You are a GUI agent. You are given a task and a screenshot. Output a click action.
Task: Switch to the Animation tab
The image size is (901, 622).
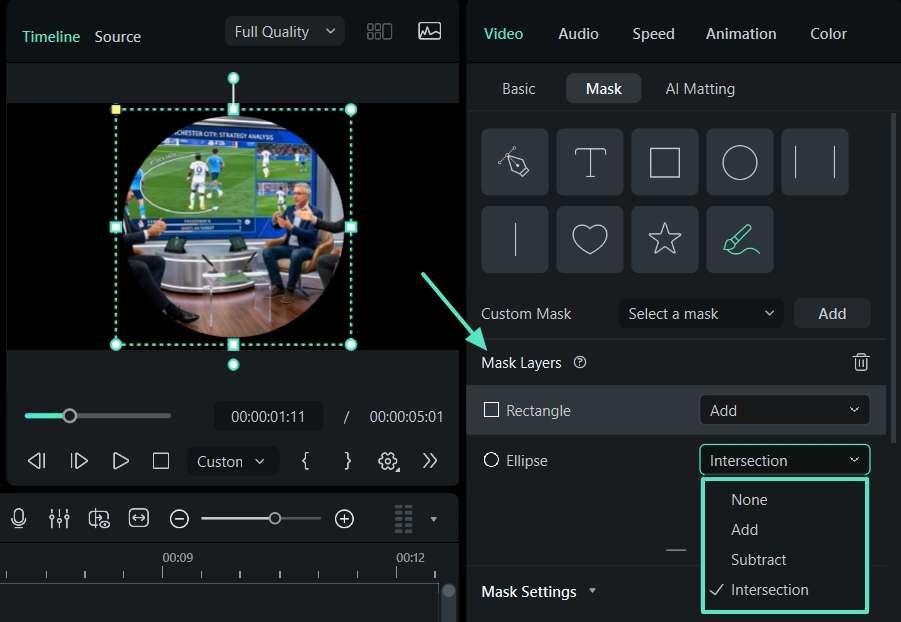tap(741, 34)
